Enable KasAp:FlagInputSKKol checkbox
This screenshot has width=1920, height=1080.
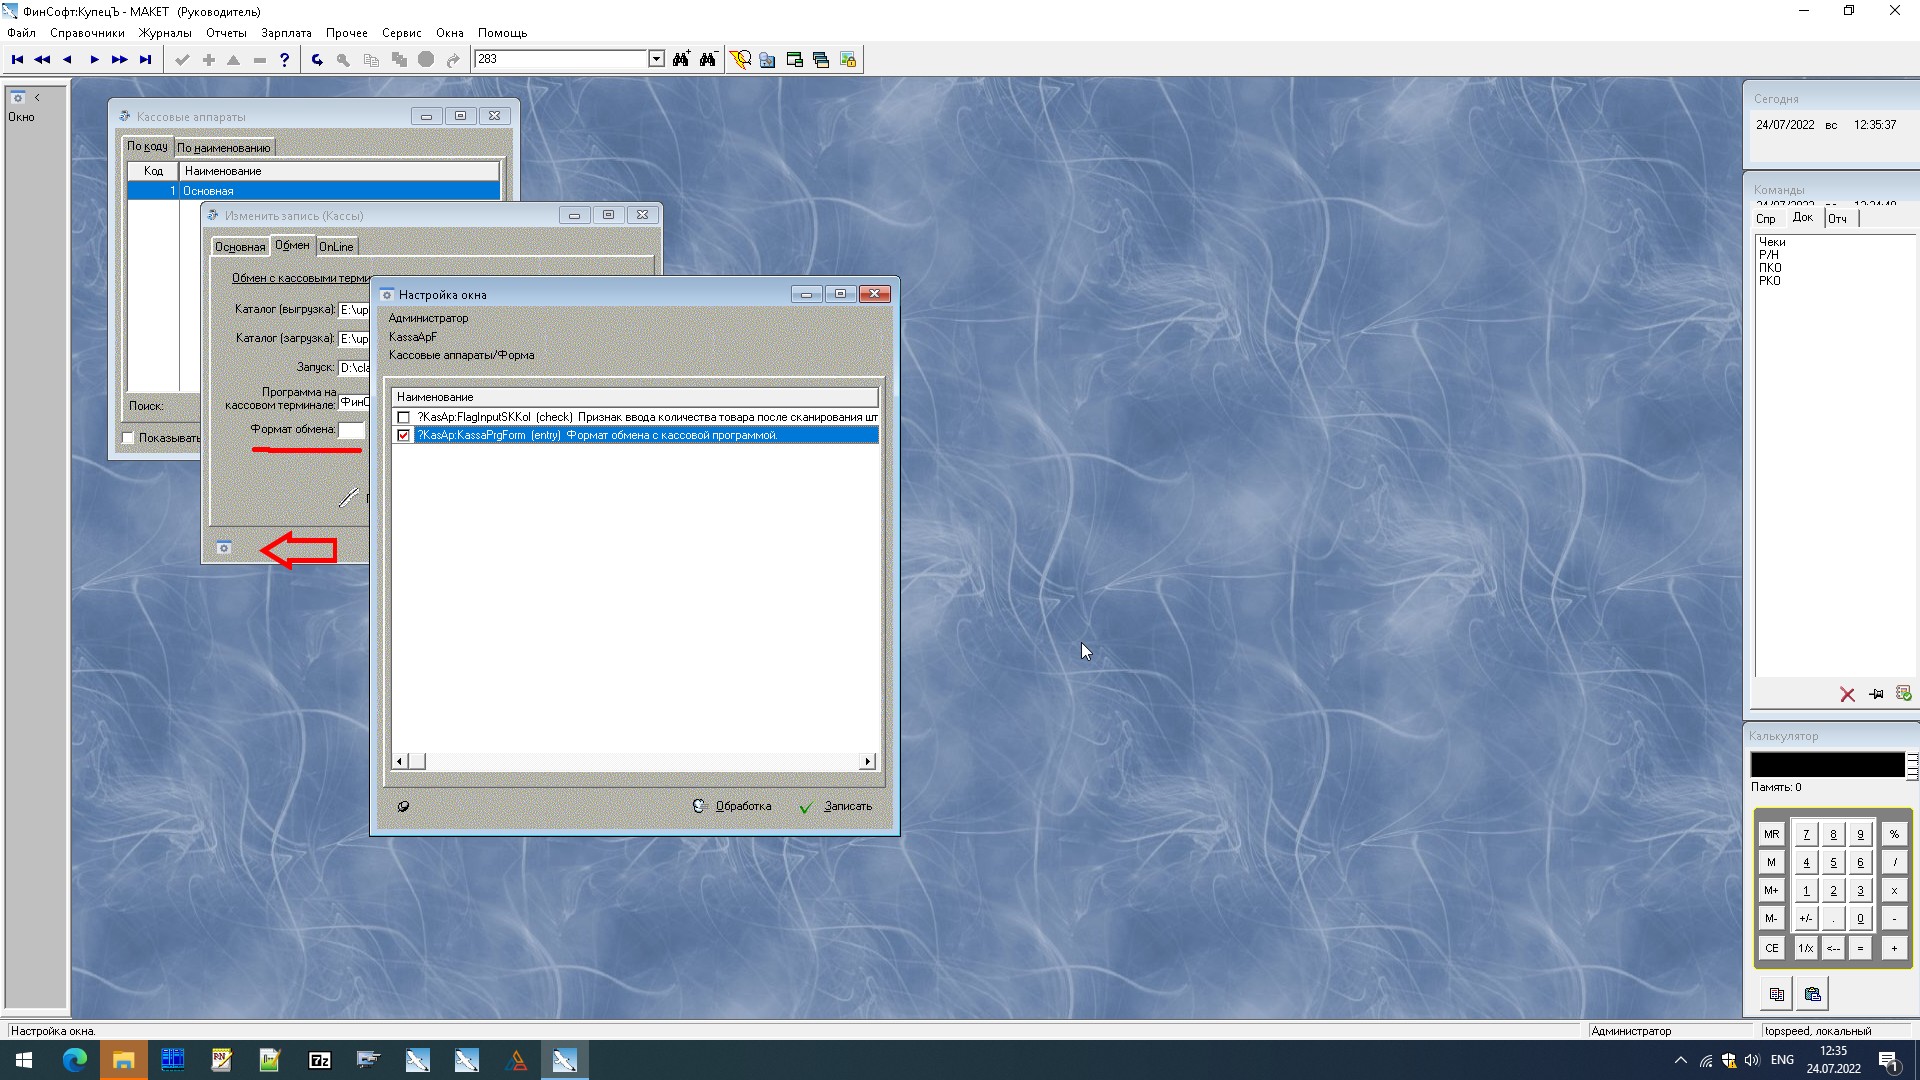[404, 418]
